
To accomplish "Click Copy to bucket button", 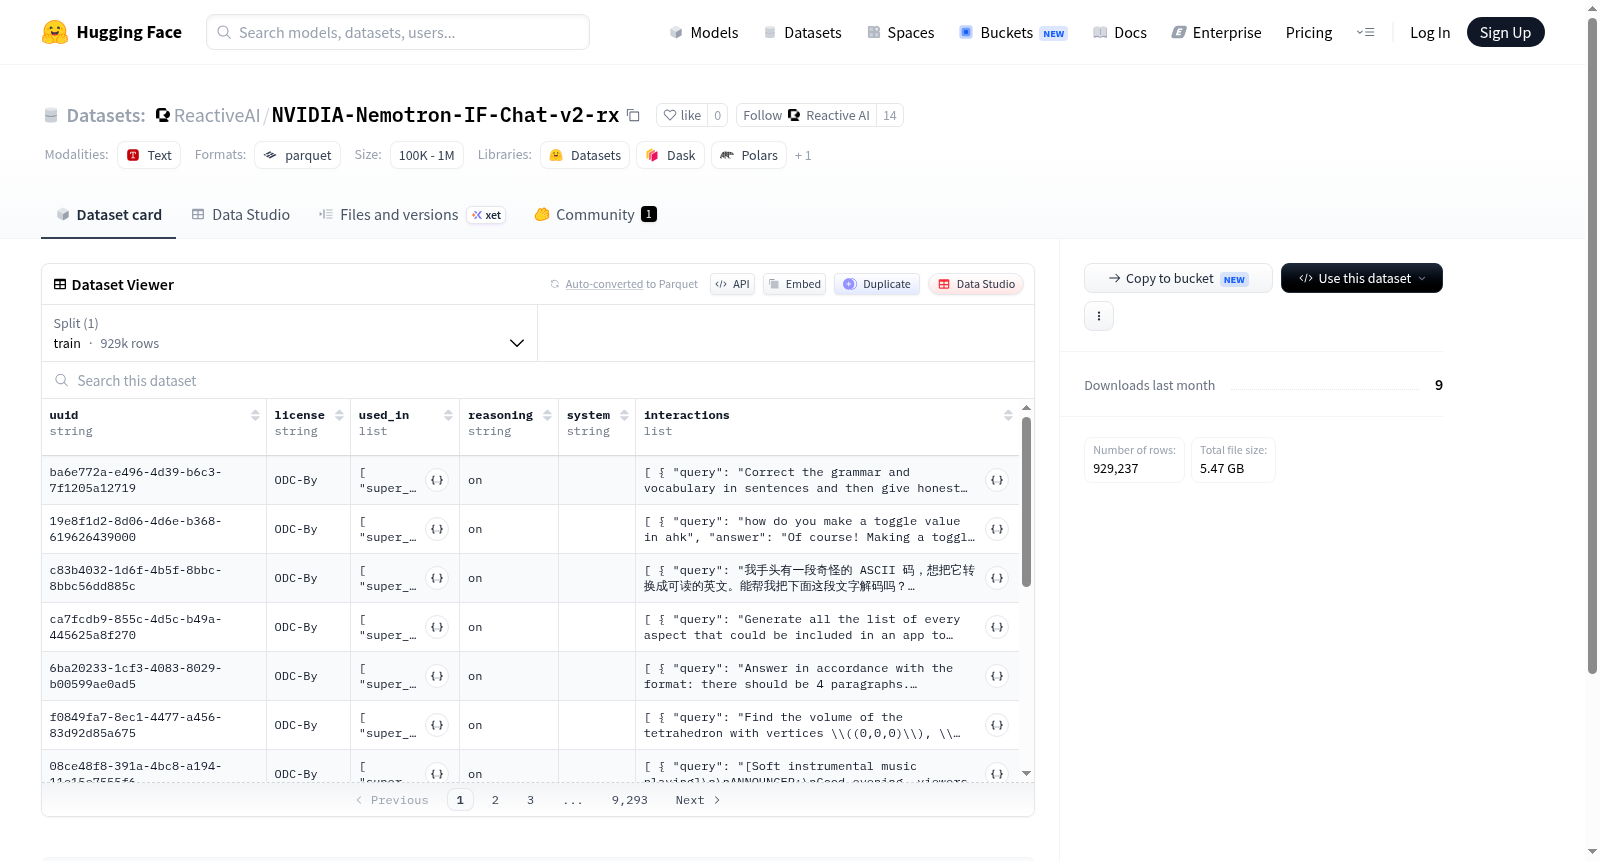I will click(x=1178, y=278).
